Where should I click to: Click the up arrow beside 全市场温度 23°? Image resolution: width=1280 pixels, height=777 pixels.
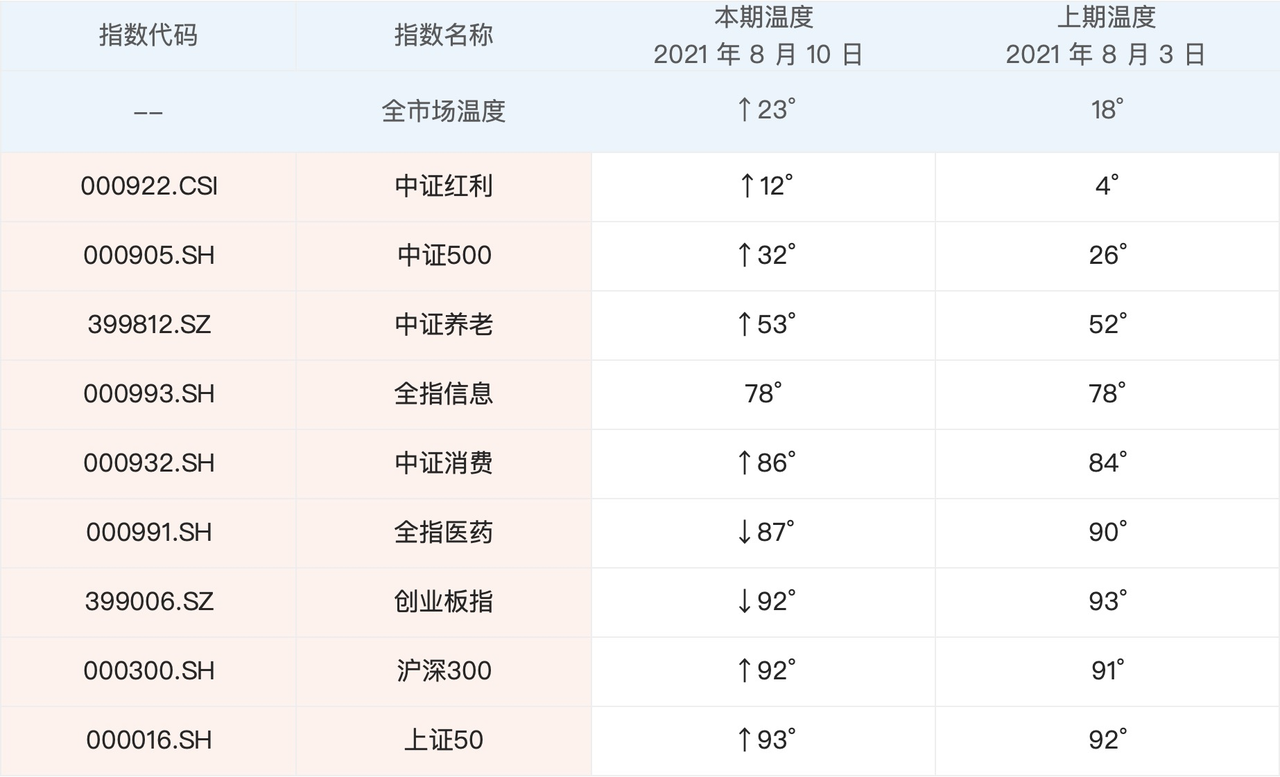[744, 110]
